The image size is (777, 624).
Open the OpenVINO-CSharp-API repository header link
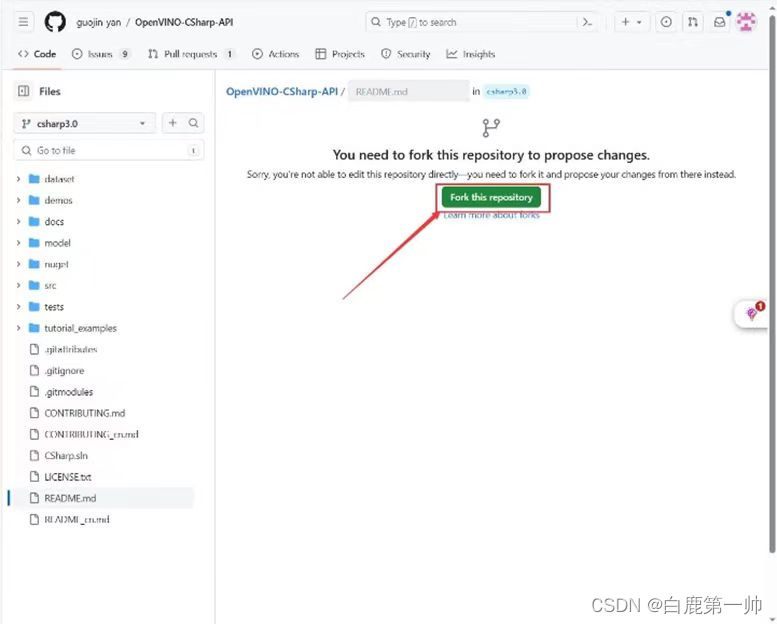[184, 22]
